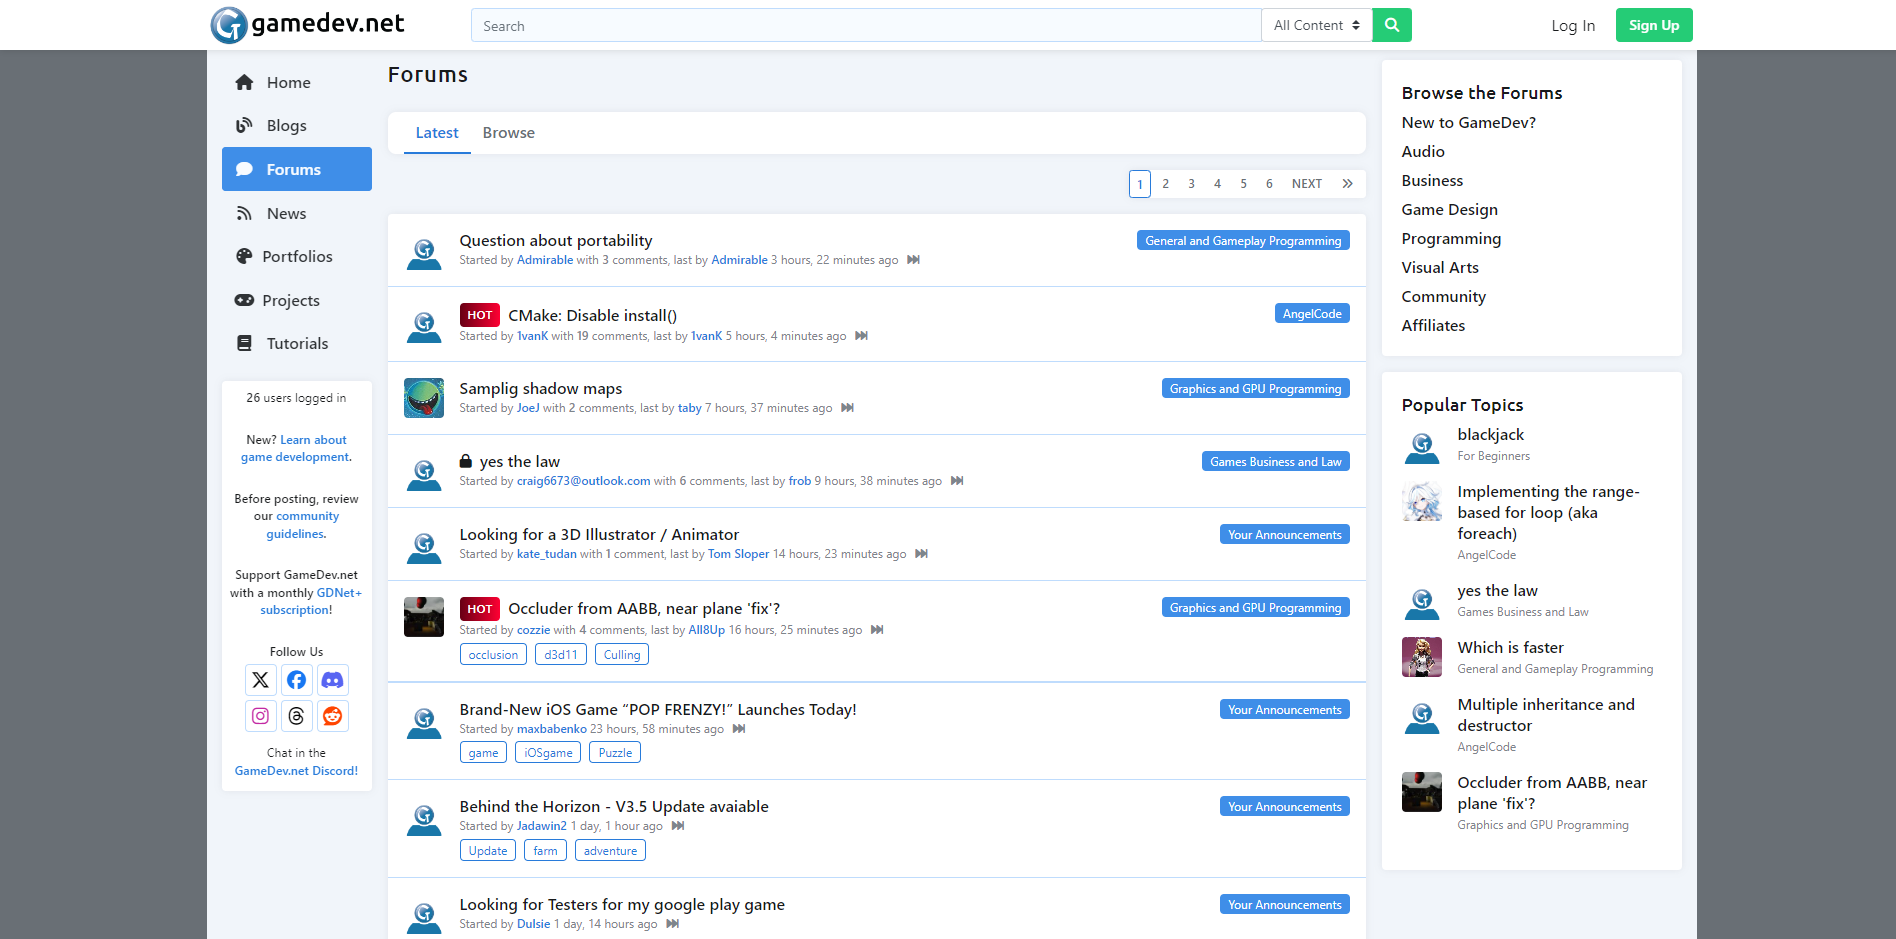Select the occlusion tag

493,655
